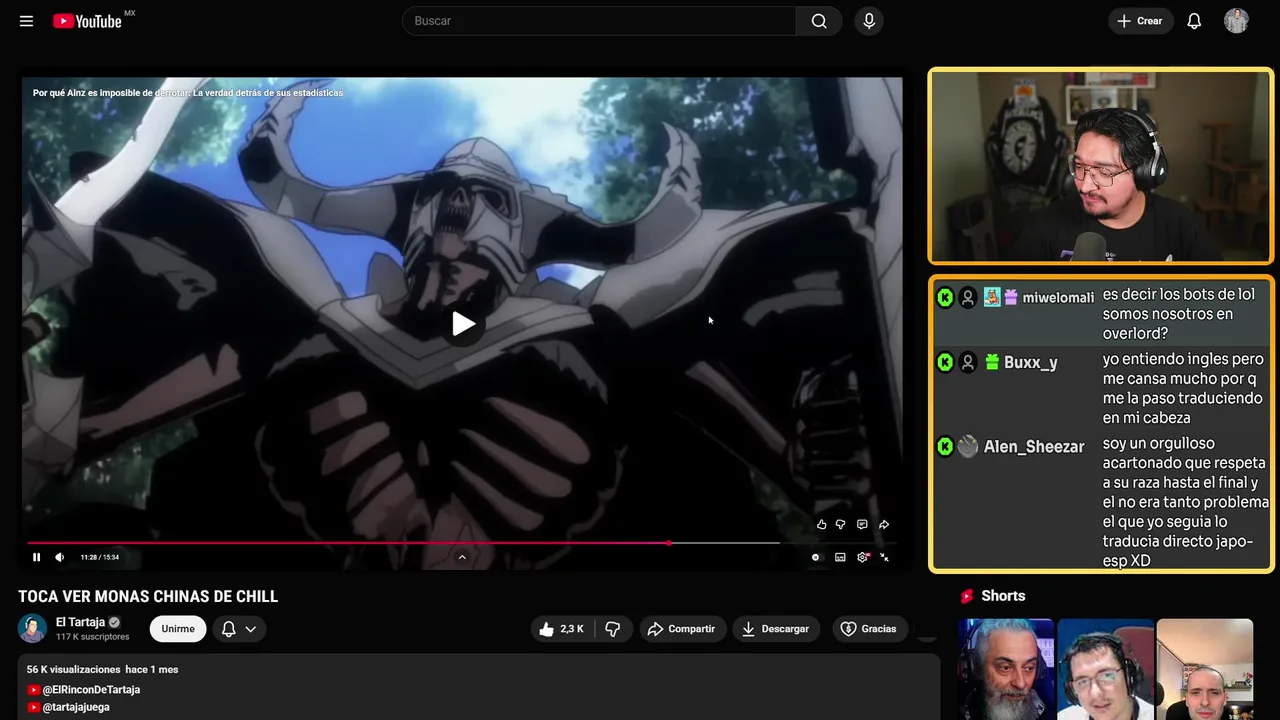Click the Buscar search field
The width and height of the screenshot is (1280, 720).
tap(599, 21)
